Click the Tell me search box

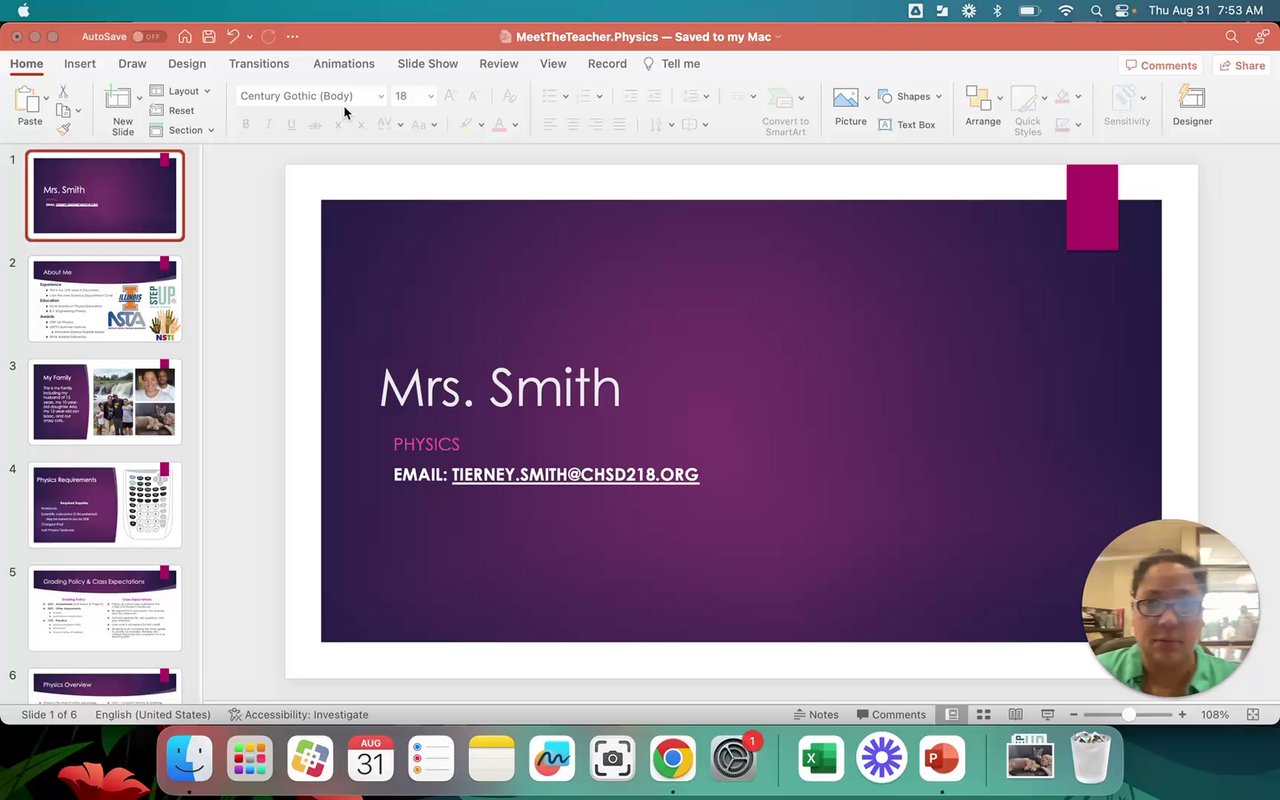pos(672,64)
